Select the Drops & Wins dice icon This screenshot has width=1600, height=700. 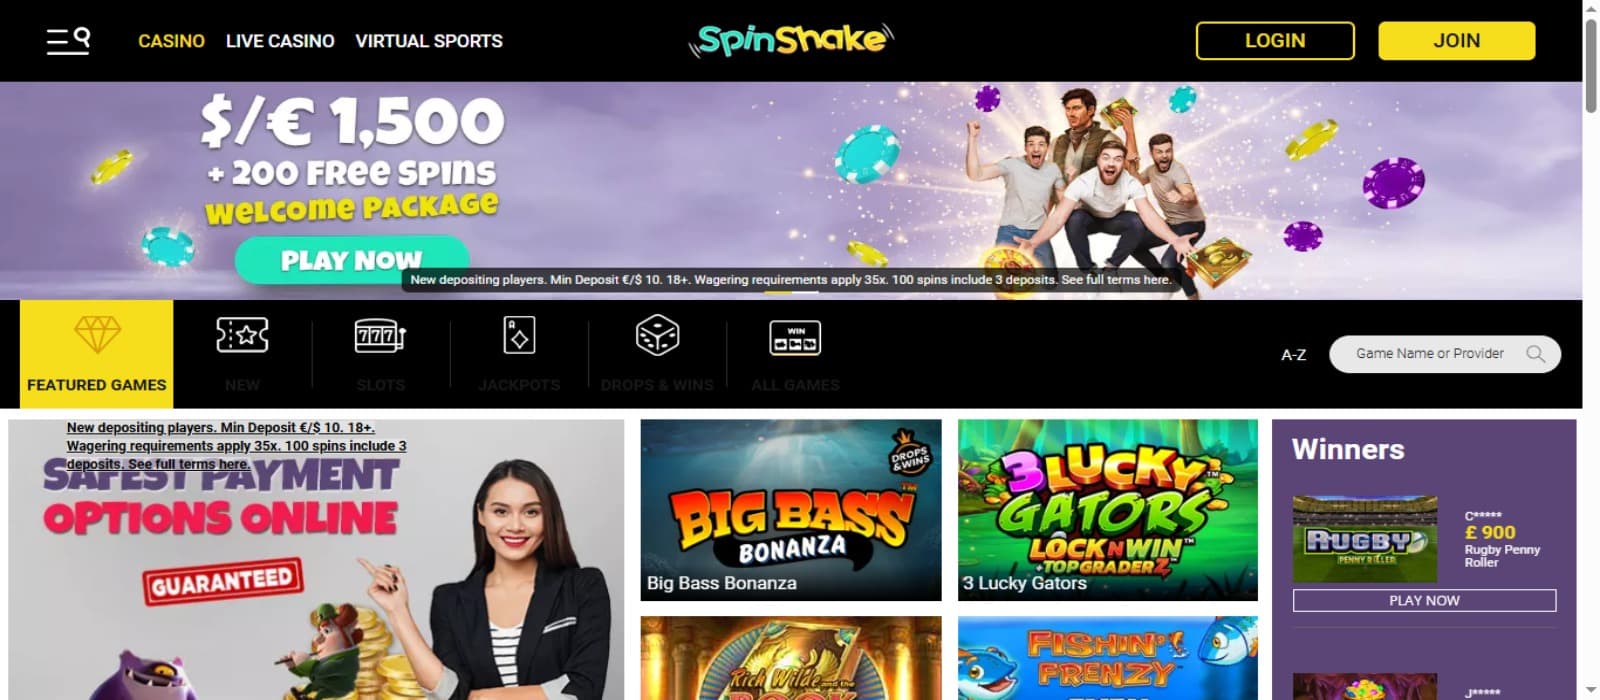point(657,335)
